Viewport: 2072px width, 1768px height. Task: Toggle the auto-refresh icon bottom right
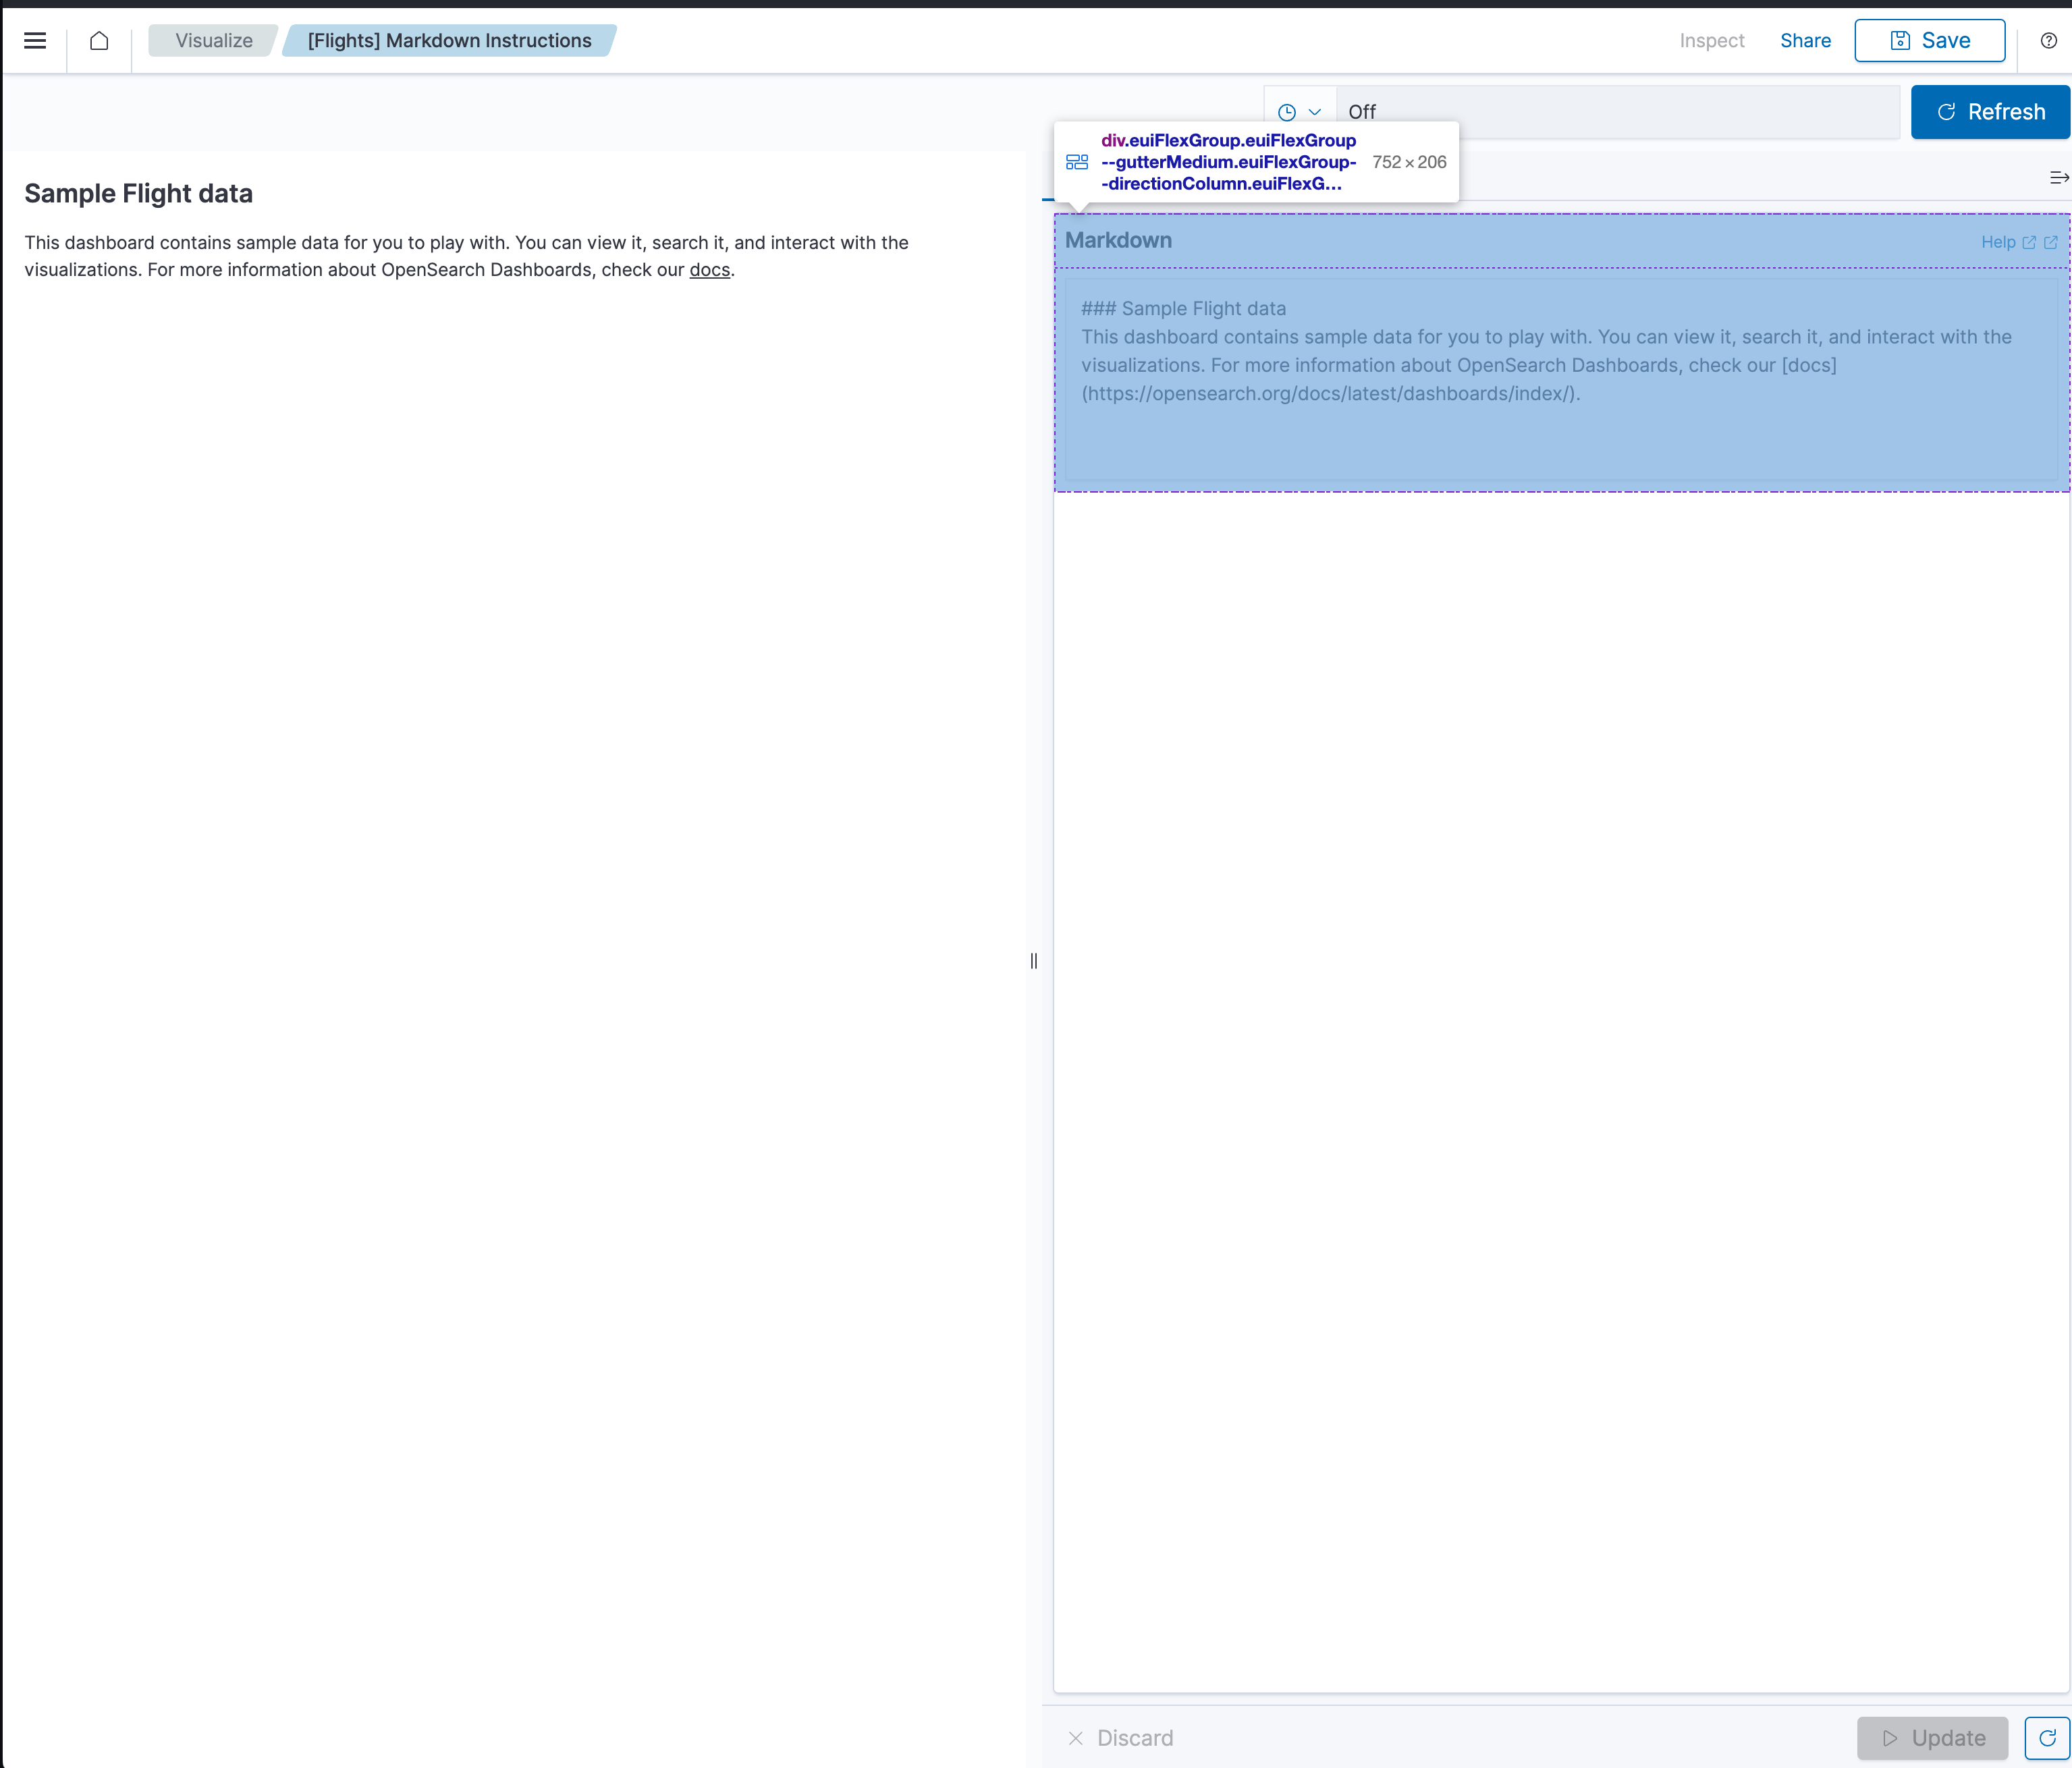(x=2048, y=1738)
